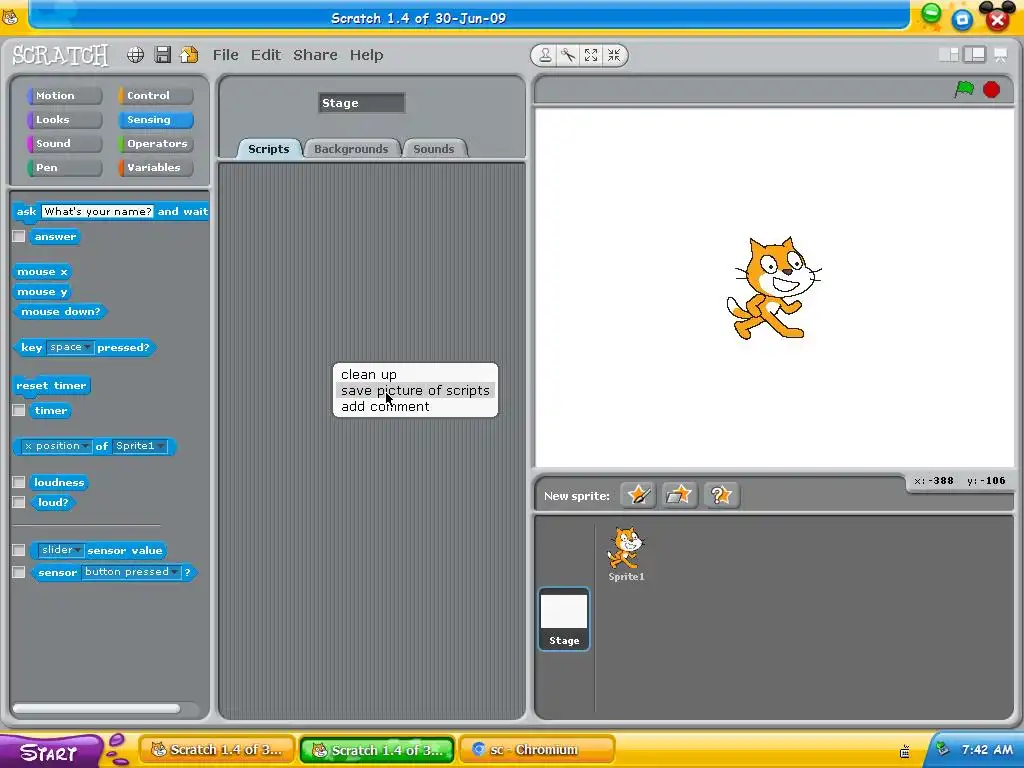Viewport: 1024px width, 768px height.
Task: Toggle the timer reporter checkbox
Action: point(19,410)
